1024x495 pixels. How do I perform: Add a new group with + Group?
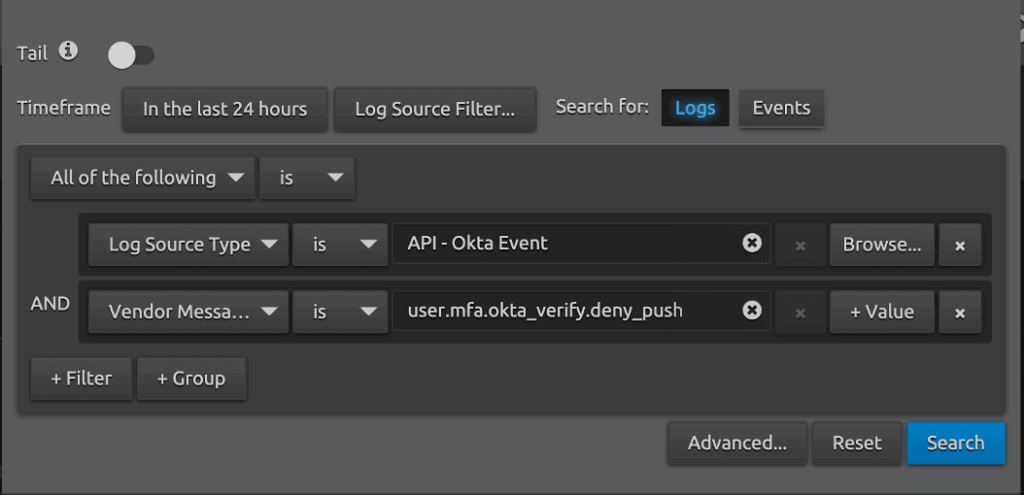191,379
